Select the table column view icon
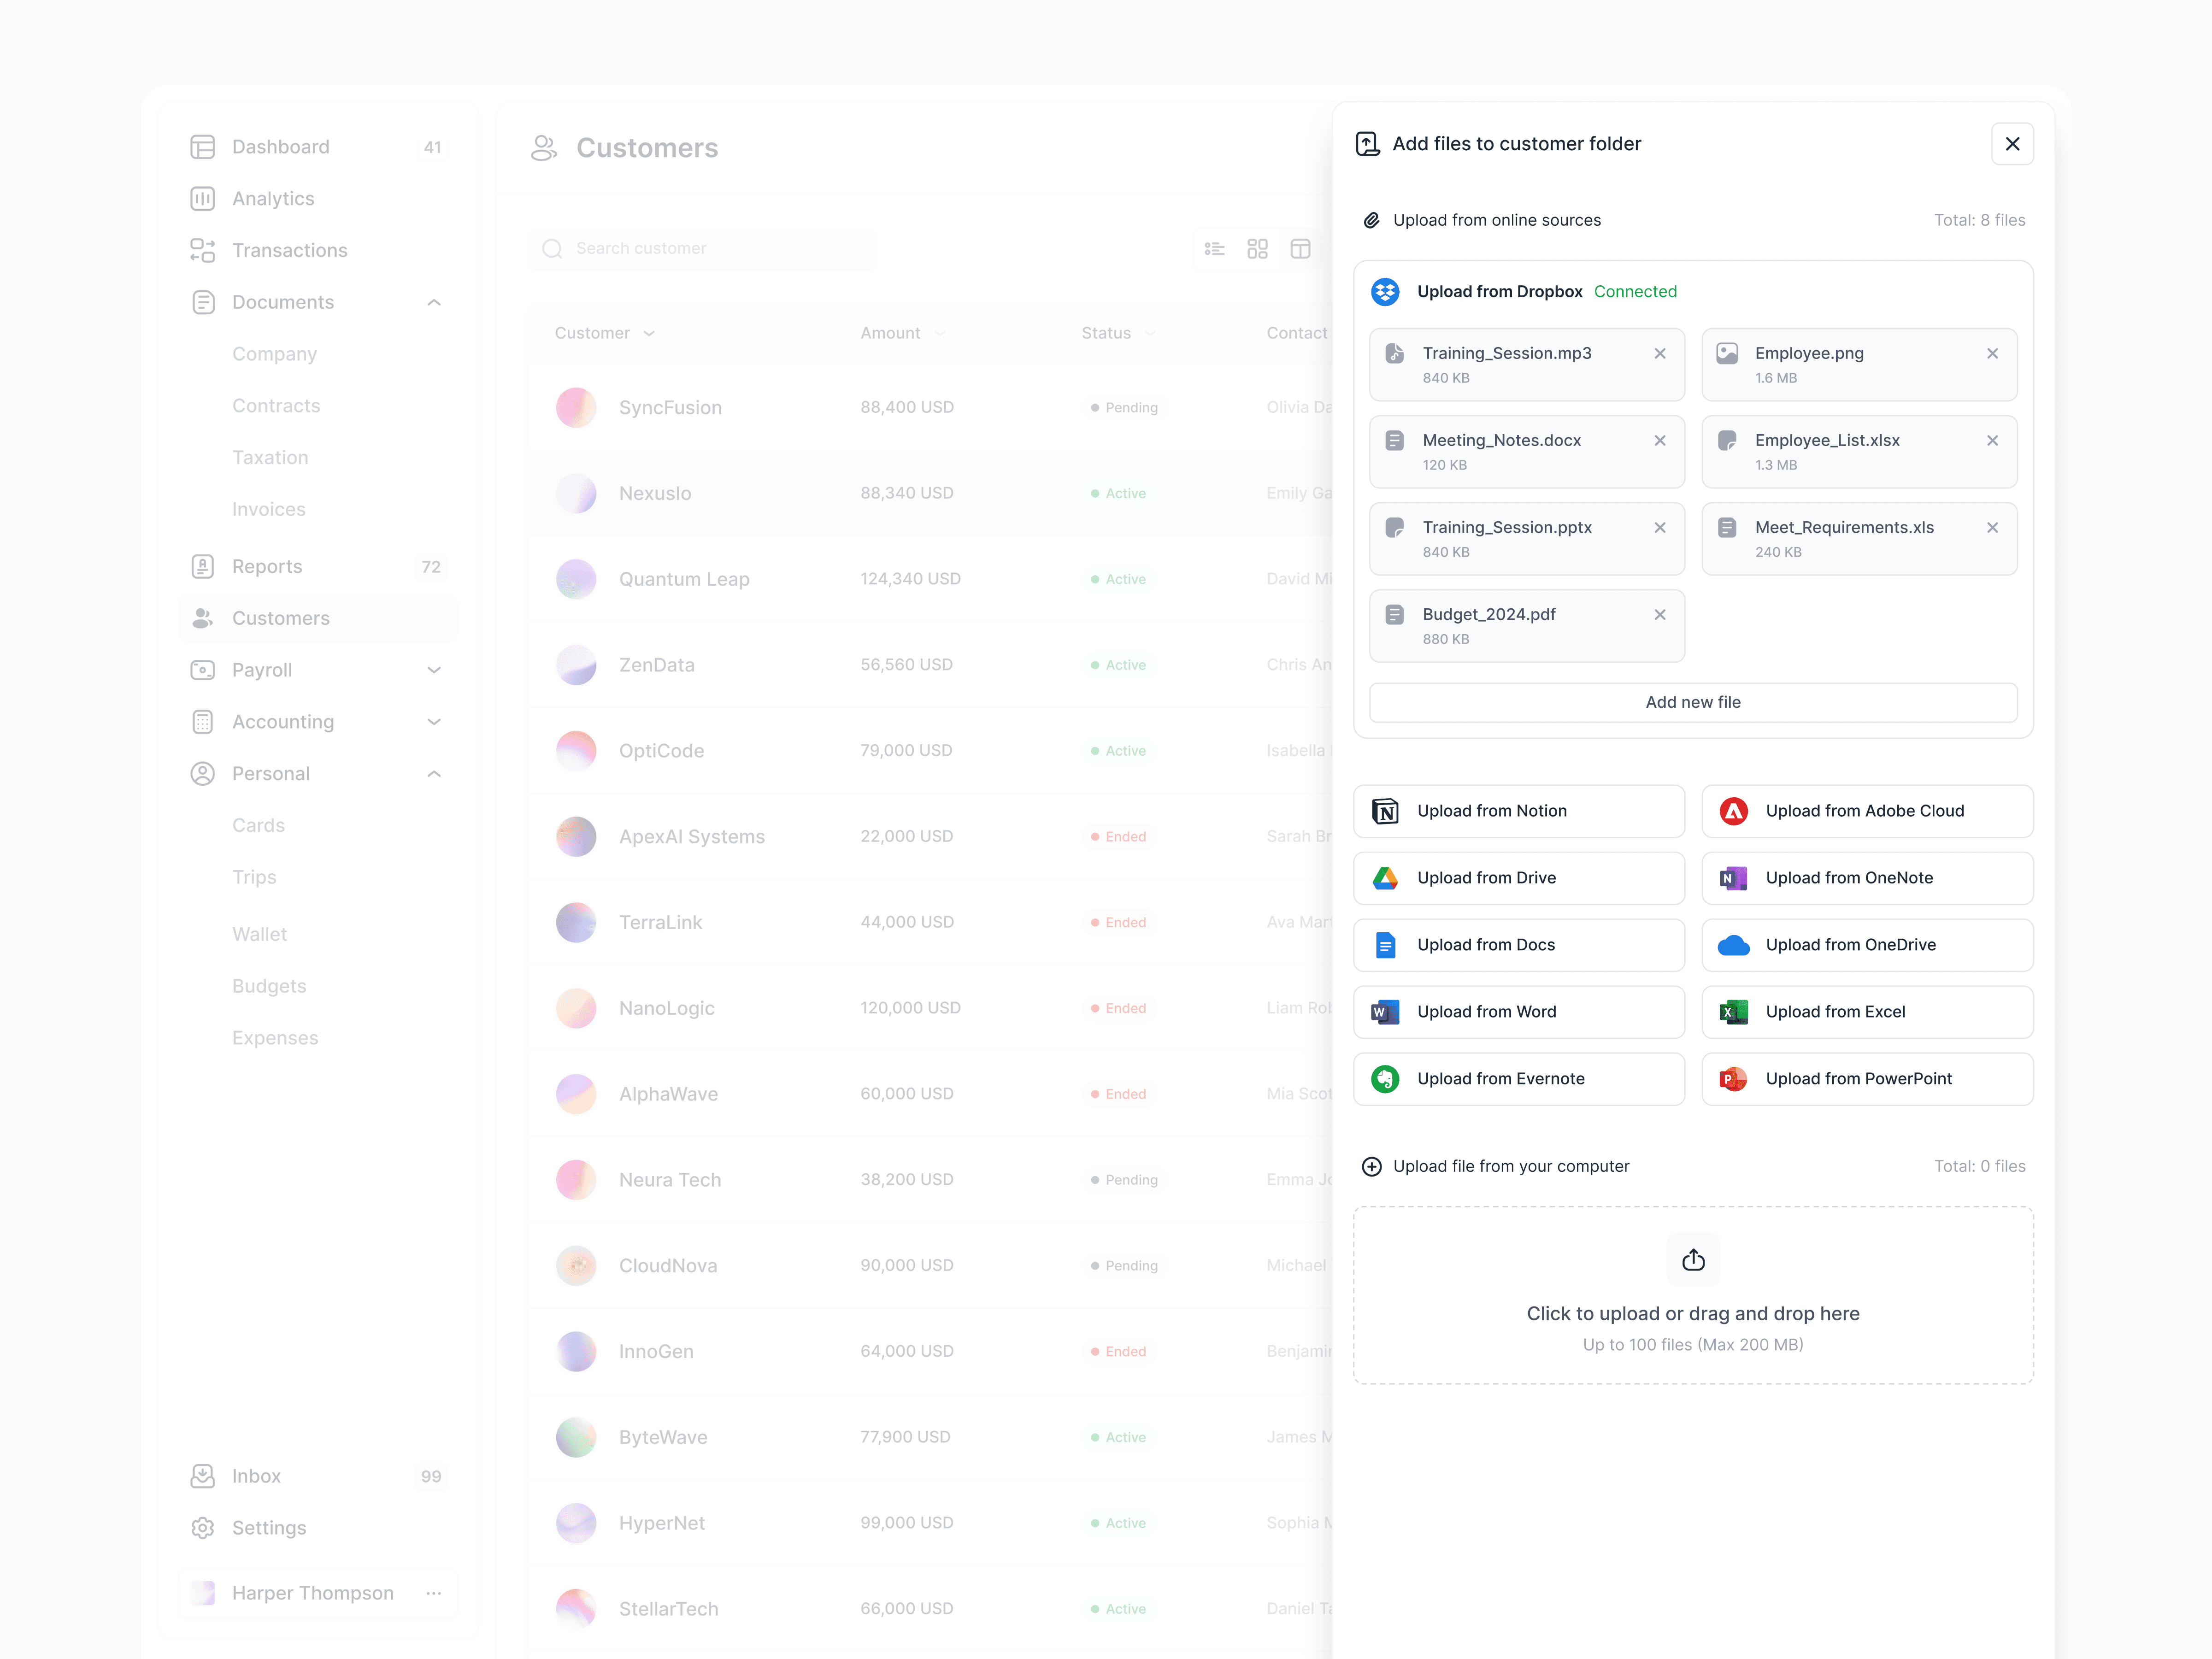 [1300, 249]
